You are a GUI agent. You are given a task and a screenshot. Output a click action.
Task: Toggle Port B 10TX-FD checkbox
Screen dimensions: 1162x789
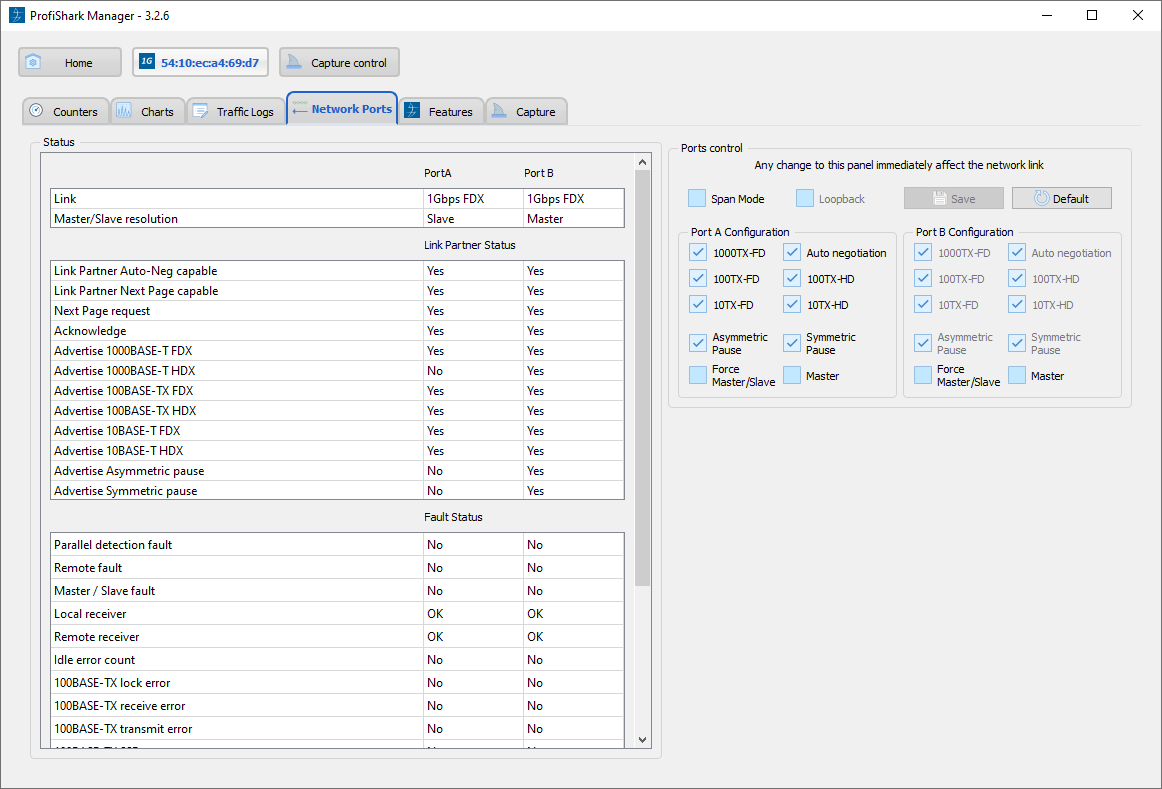[x=923, y=304]
